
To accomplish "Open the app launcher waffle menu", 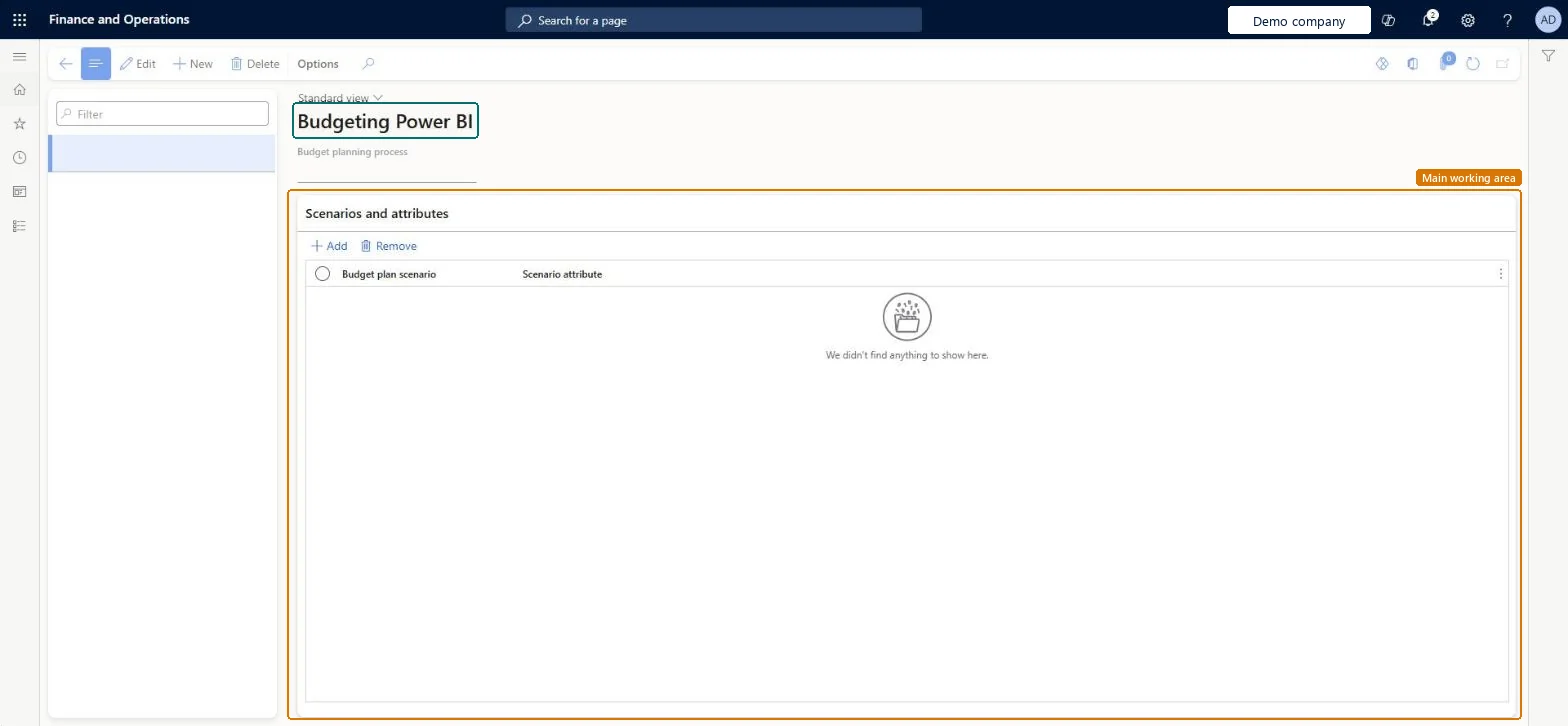I will [19, 20].
